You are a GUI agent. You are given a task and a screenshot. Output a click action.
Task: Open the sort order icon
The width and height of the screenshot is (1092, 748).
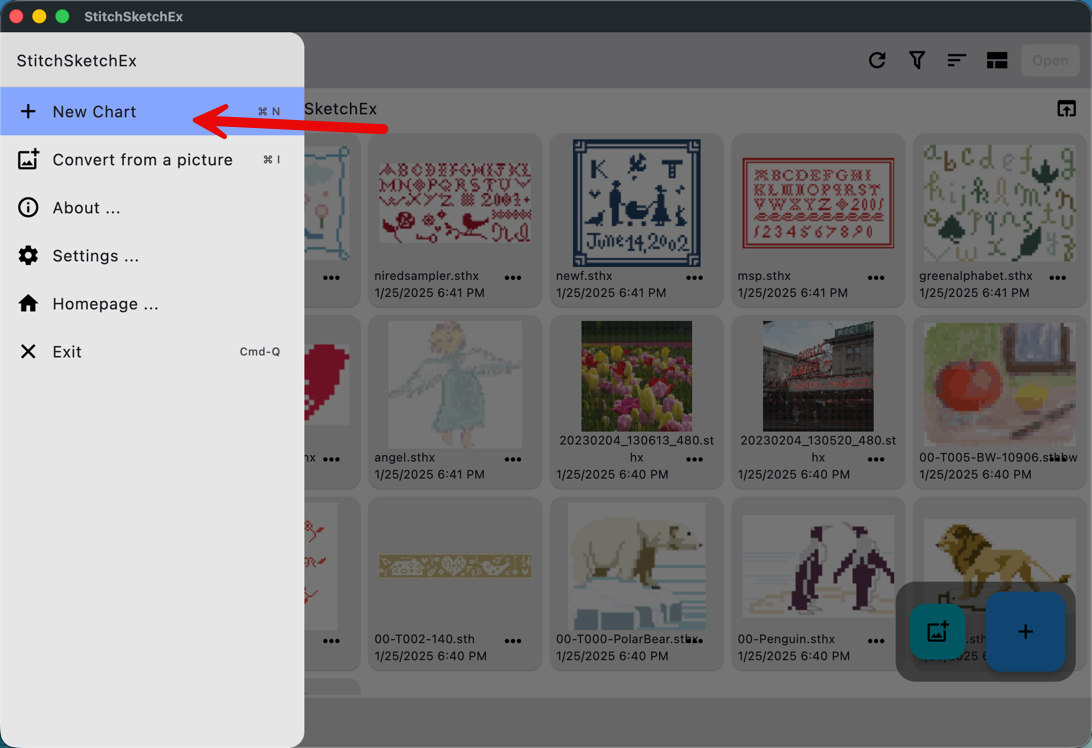coord(957,61)
